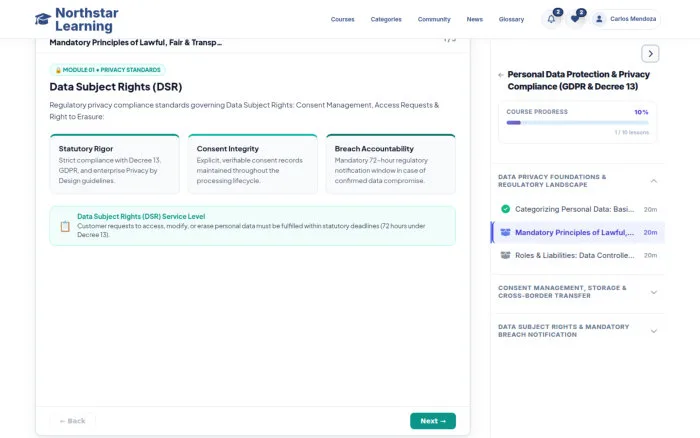The height and width of the screenshot is (438, 700).
Task: Click the user avatar icon beside Carlos Mendoza
Action: click(x=599, y=19)
